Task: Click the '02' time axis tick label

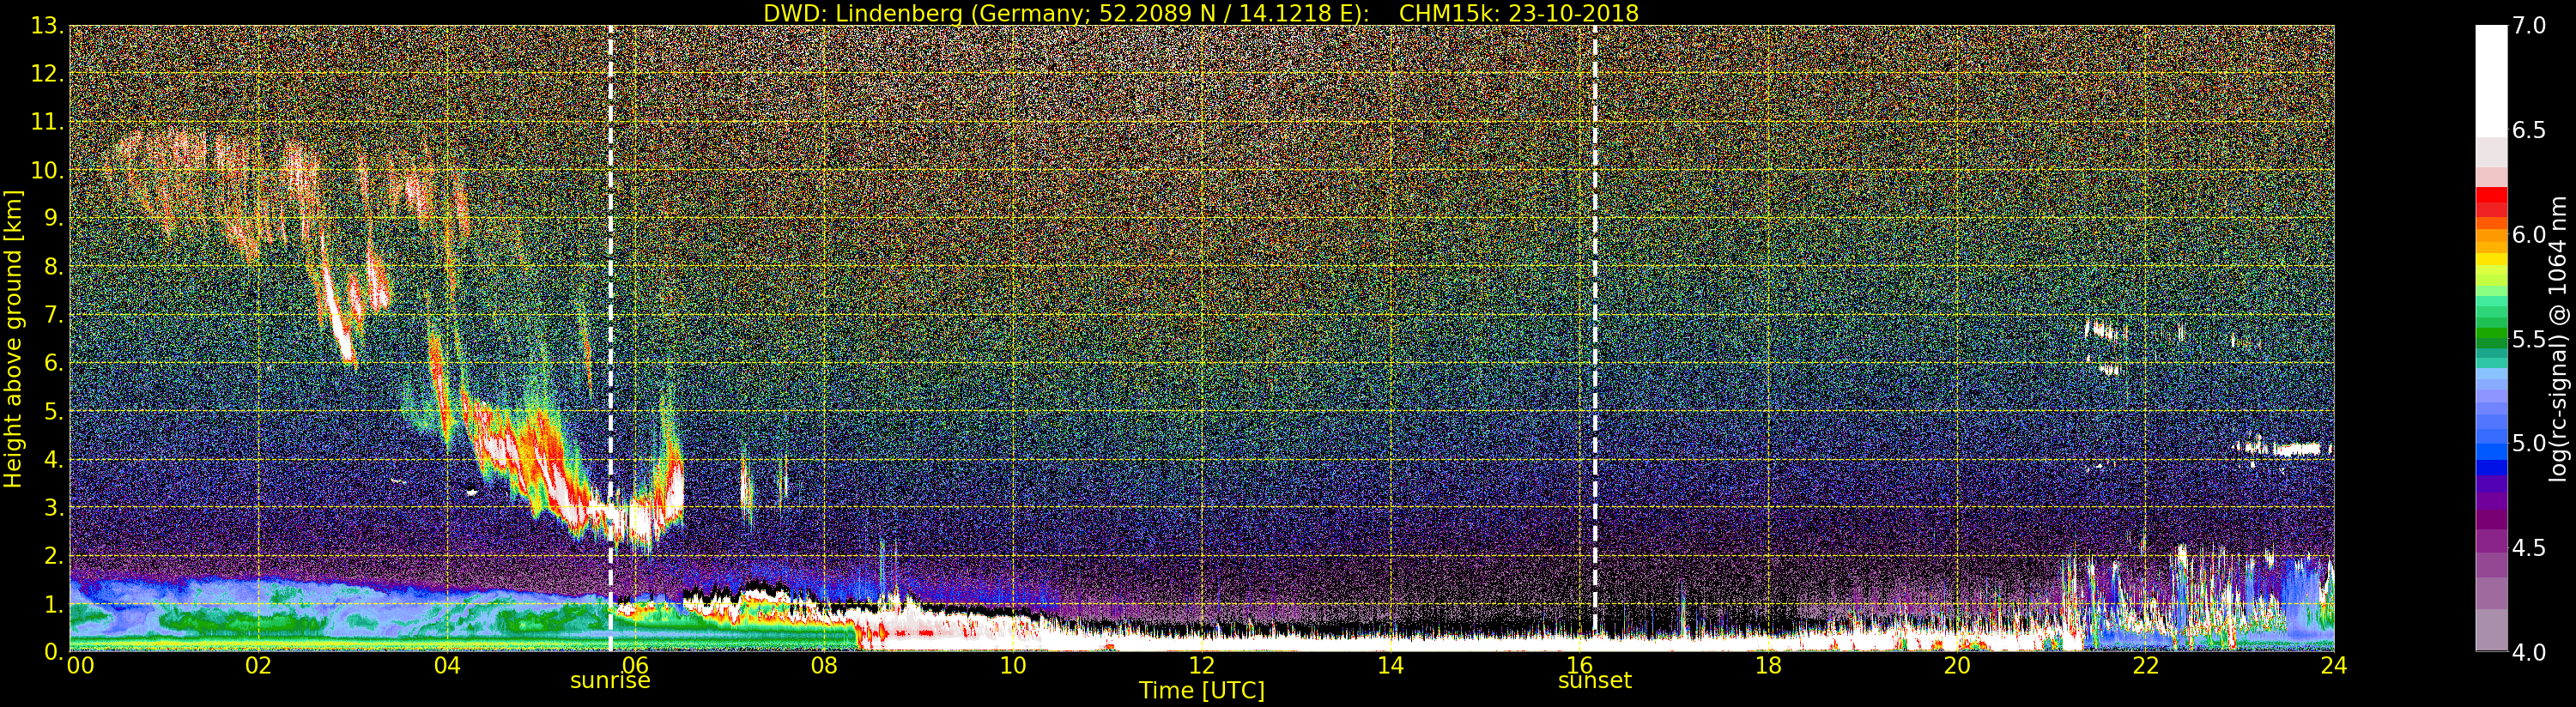Action: (x=258, y=666)
